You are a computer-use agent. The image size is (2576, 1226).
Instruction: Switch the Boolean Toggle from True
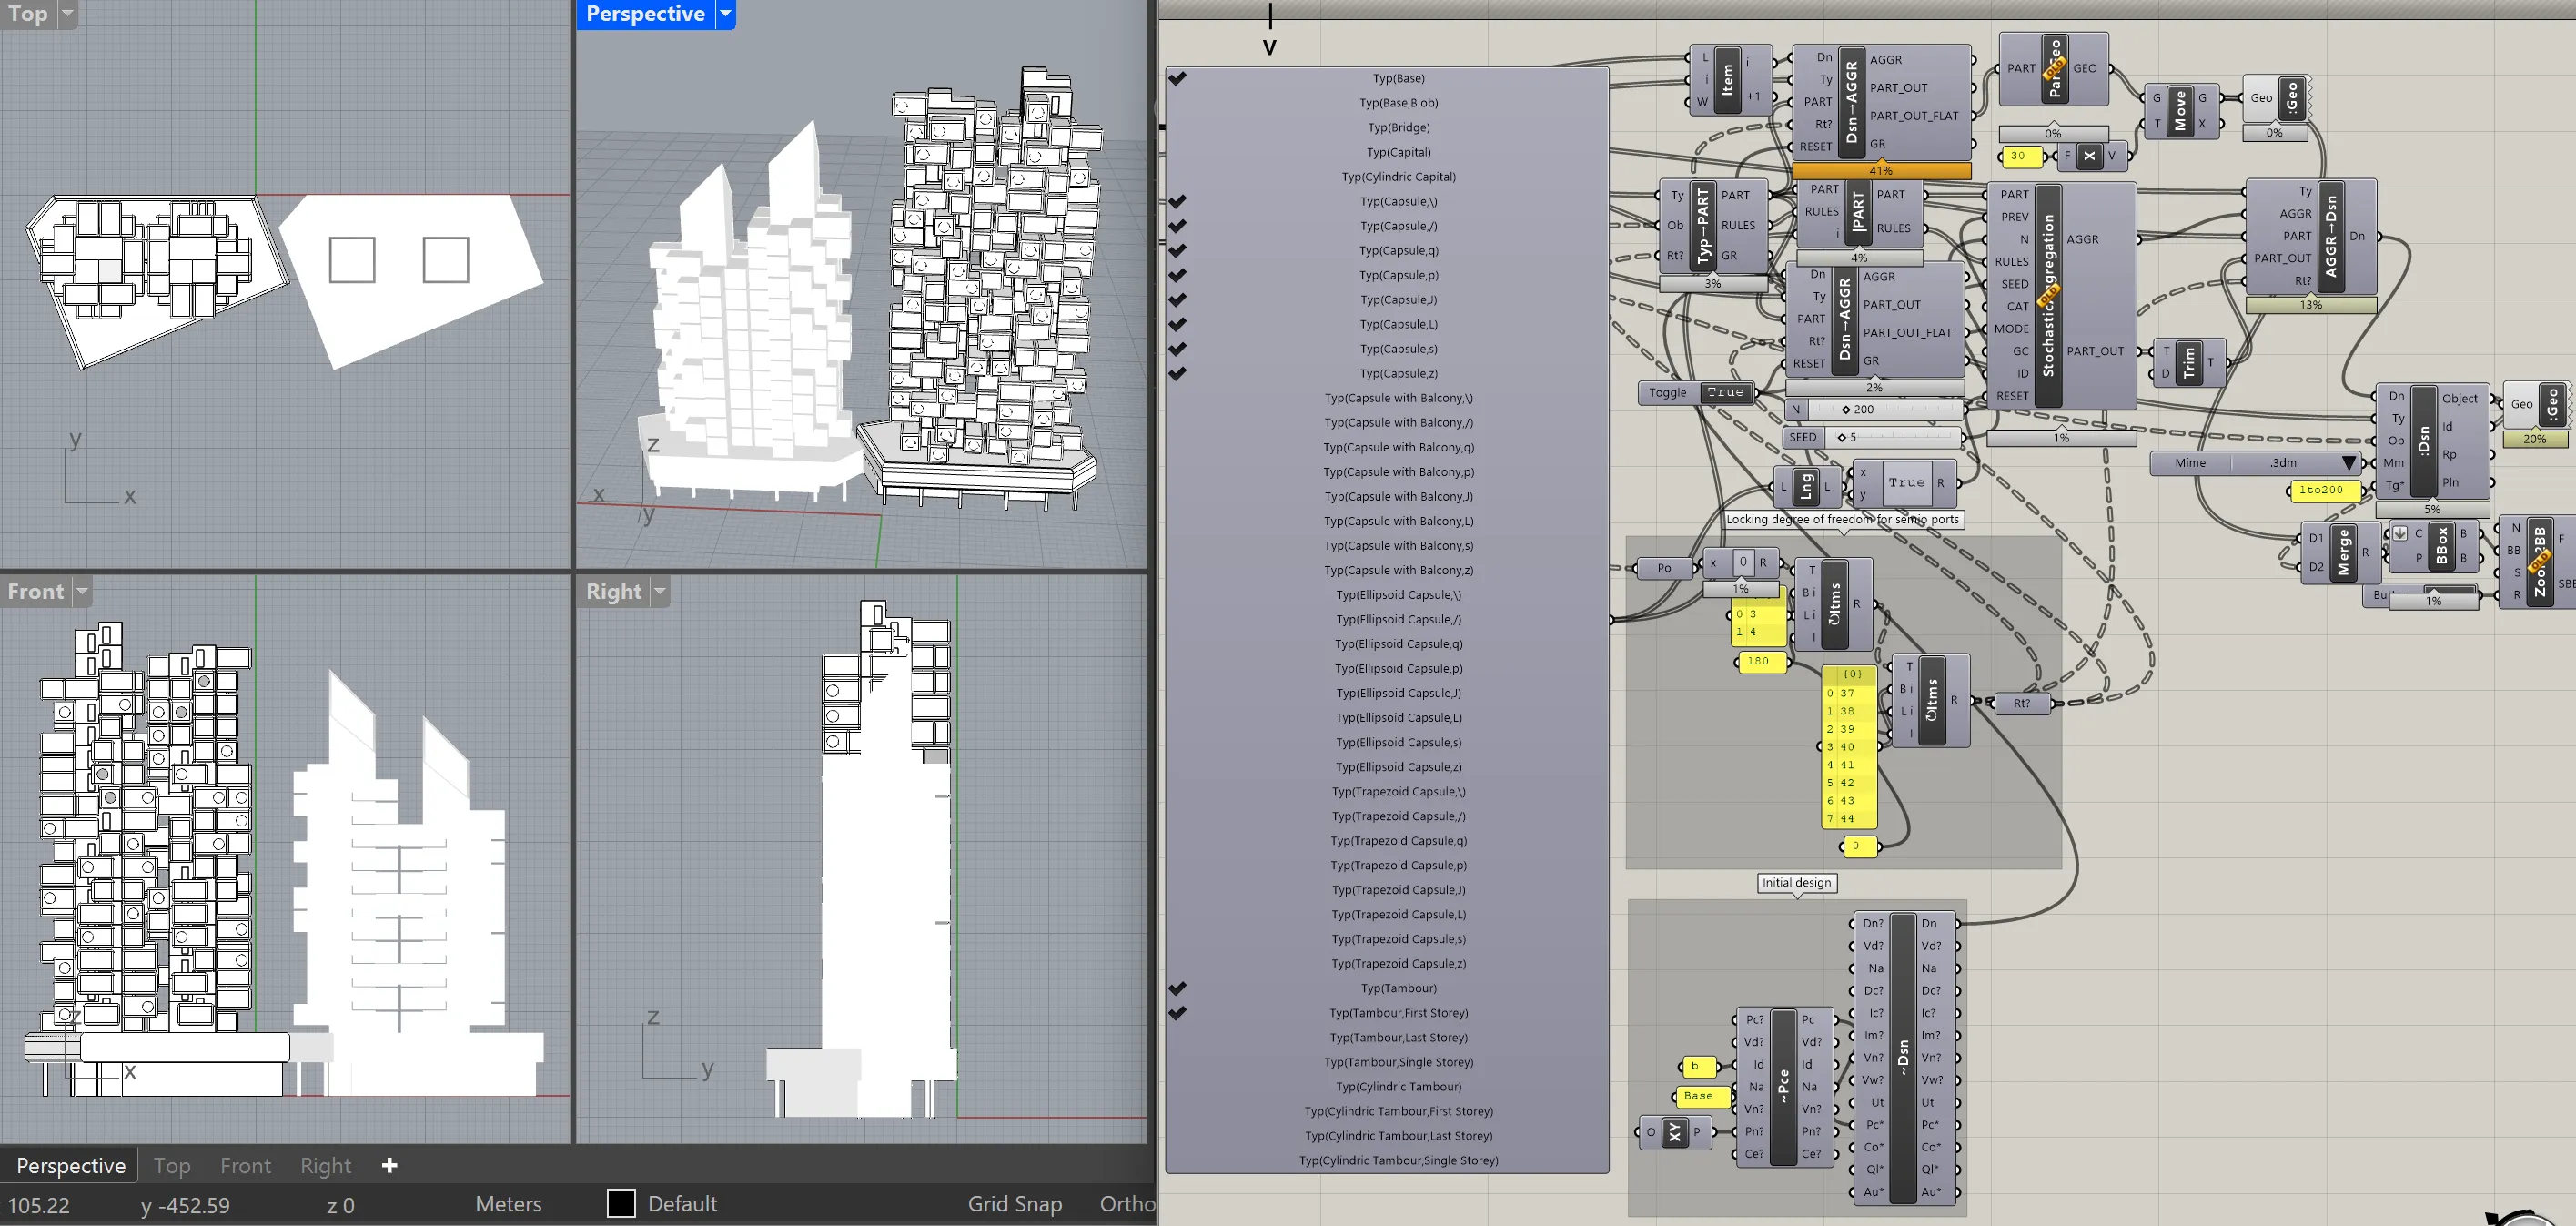point(1726,392)
